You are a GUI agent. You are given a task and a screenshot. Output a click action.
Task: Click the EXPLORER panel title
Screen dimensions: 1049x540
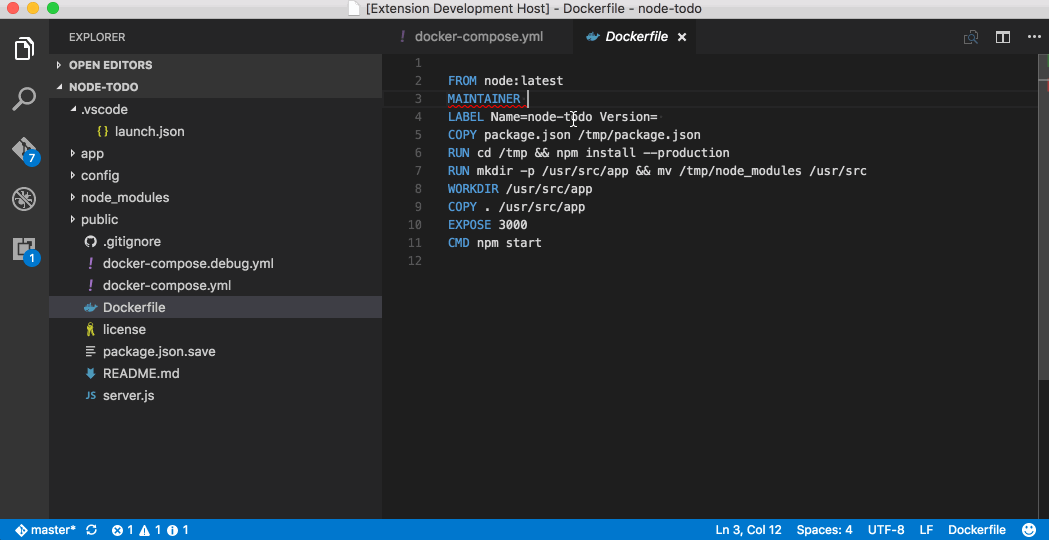click(97, 37)
